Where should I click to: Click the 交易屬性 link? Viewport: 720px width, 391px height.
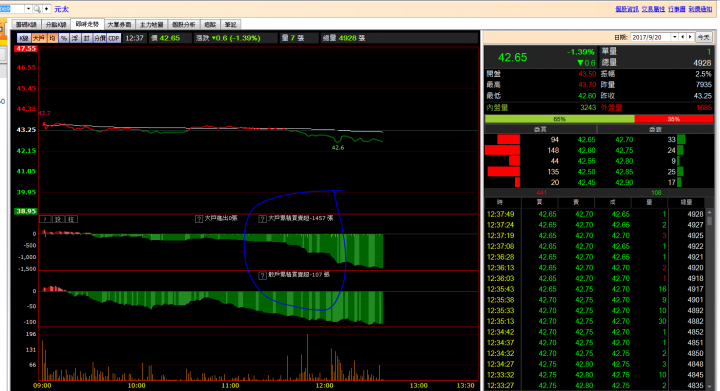coord(653,9)
